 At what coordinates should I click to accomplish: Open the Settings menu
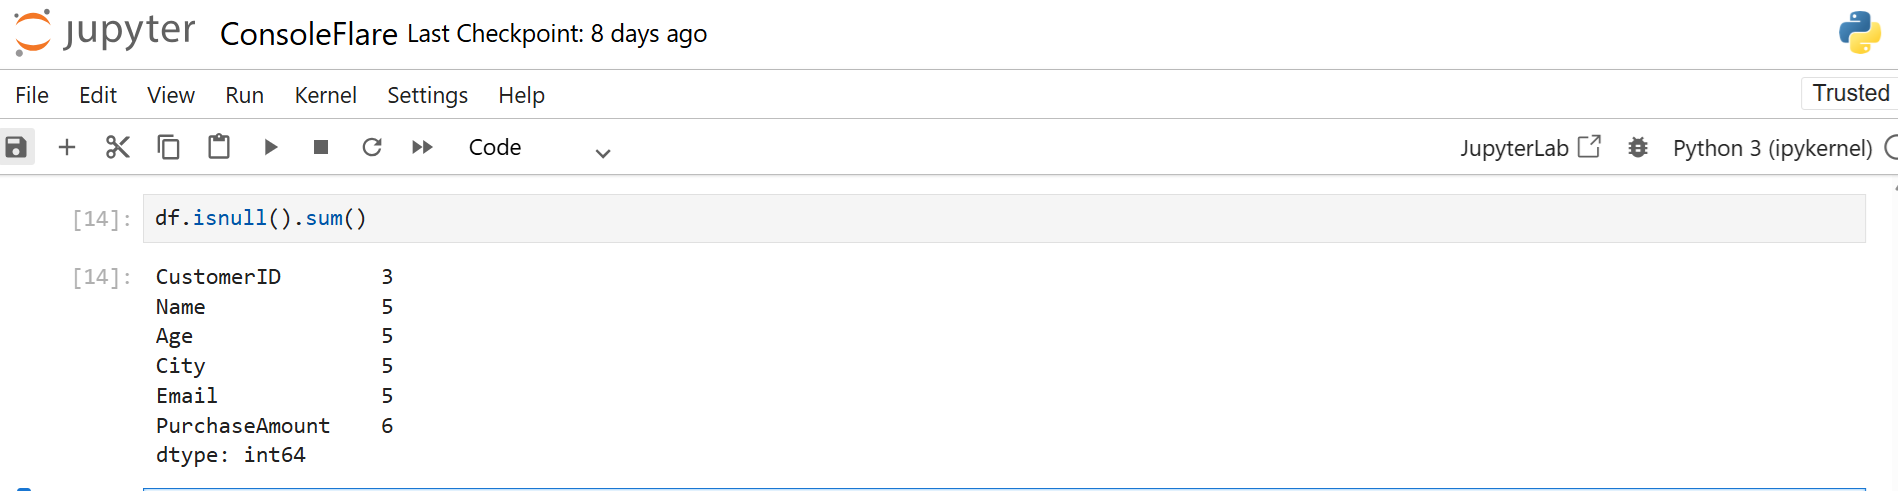click(427, 95)
